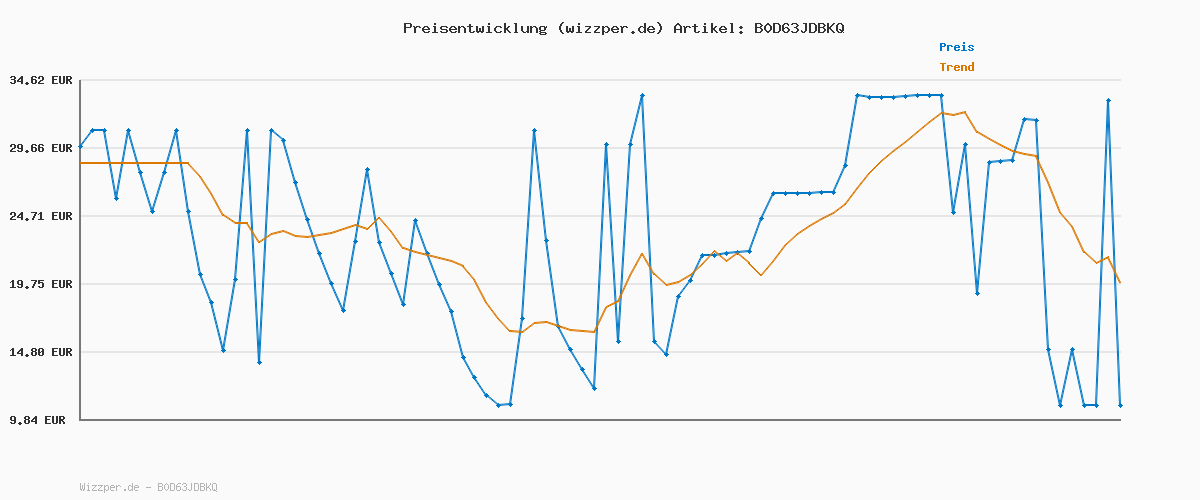Click the 9.84 EUR axis label

(x=37, y=420)
